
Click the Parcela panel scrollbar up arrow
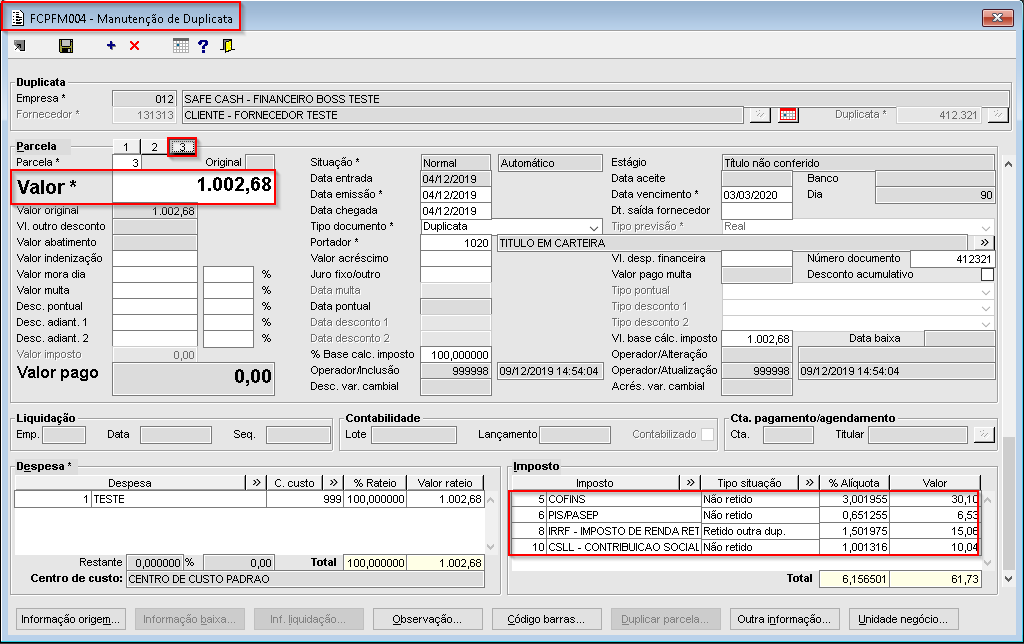tap(1008, 164)
